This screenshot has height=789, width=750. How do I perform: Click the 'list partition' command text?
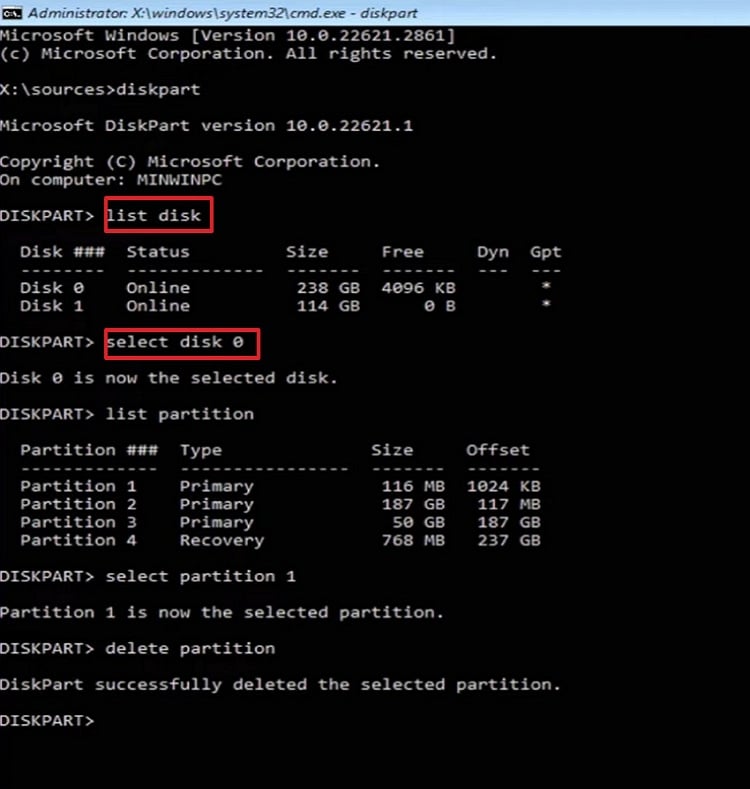tap(180, 414)
